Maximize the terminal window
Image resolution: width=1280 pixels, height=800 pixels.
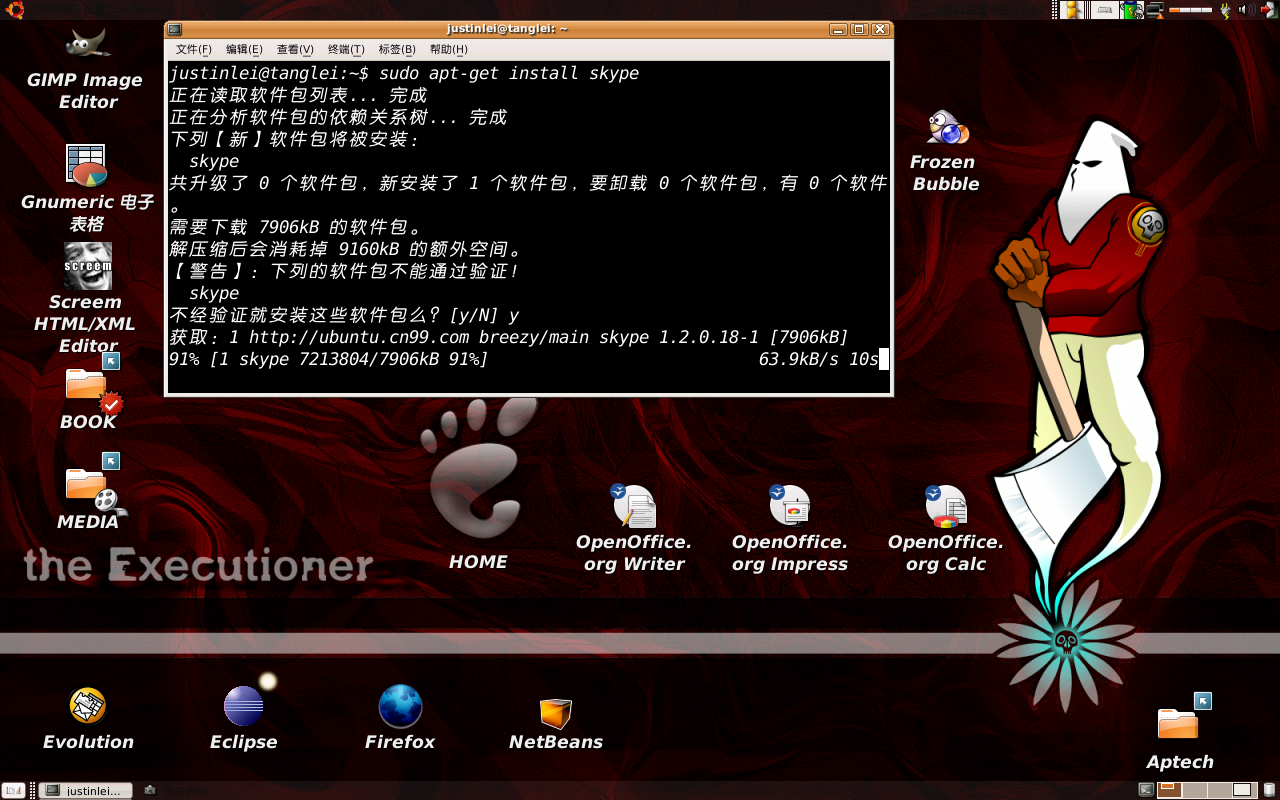(858, 29)
